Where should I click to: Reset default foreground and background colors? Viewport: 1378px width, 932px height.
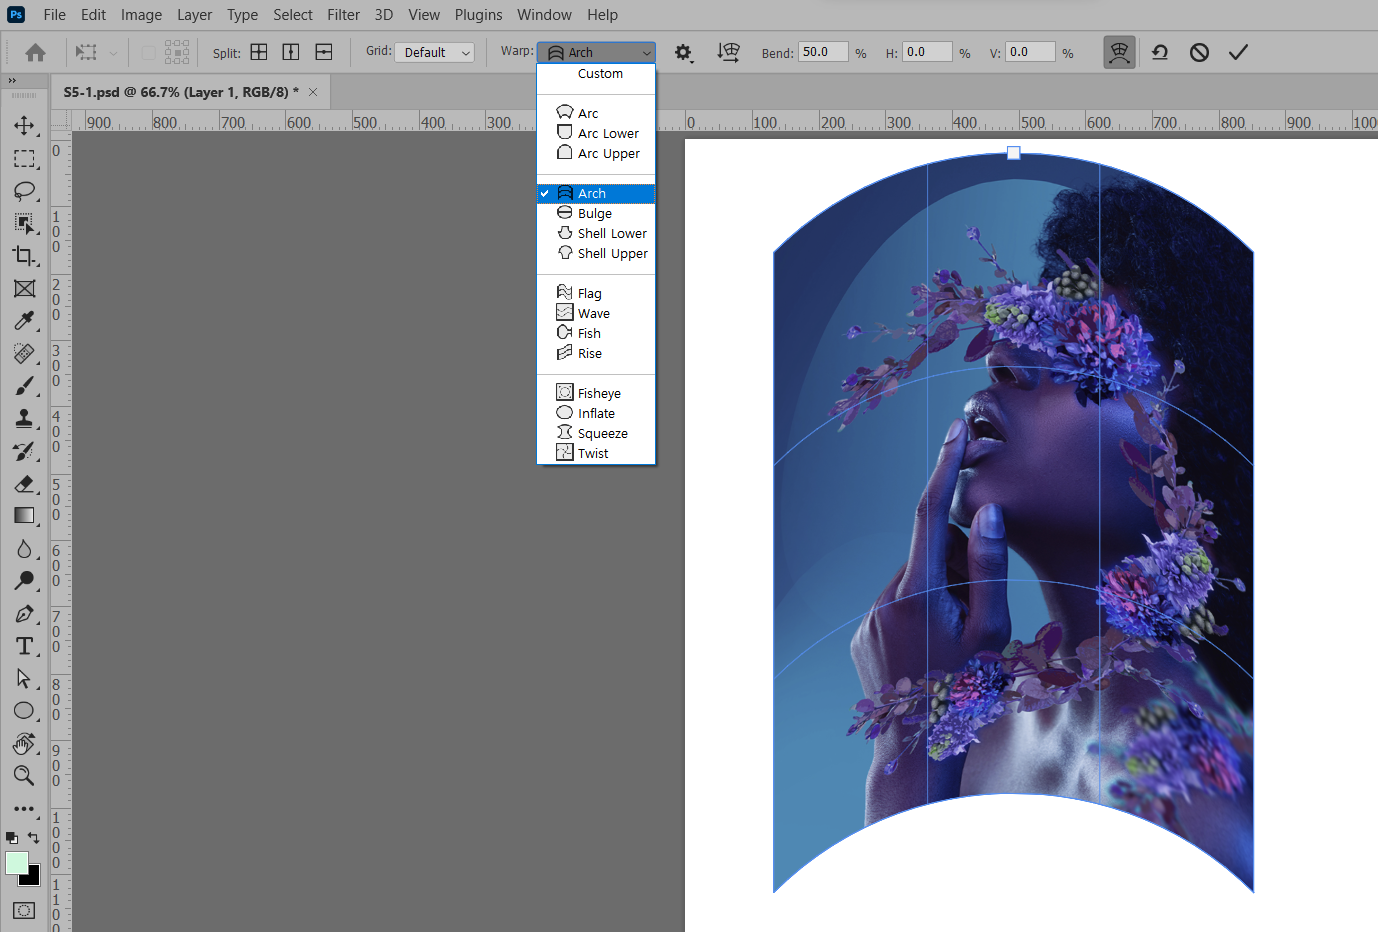coord(11,838)
